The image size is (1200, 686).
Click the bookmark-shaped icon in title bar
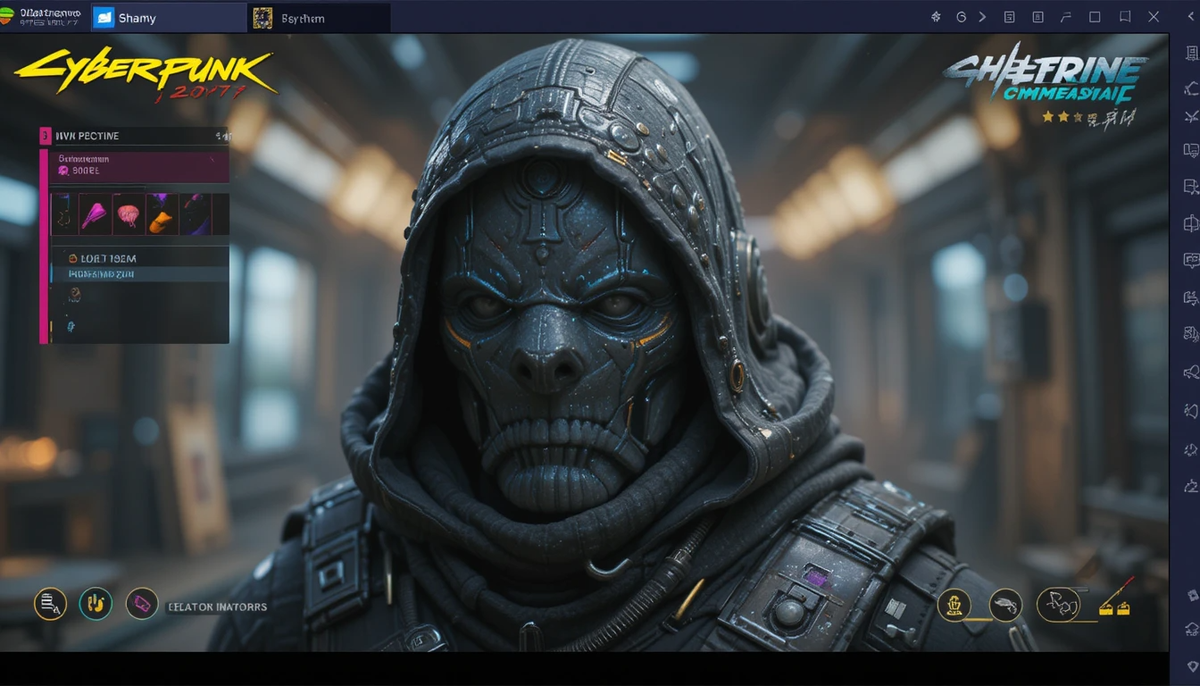point(1125,17)
